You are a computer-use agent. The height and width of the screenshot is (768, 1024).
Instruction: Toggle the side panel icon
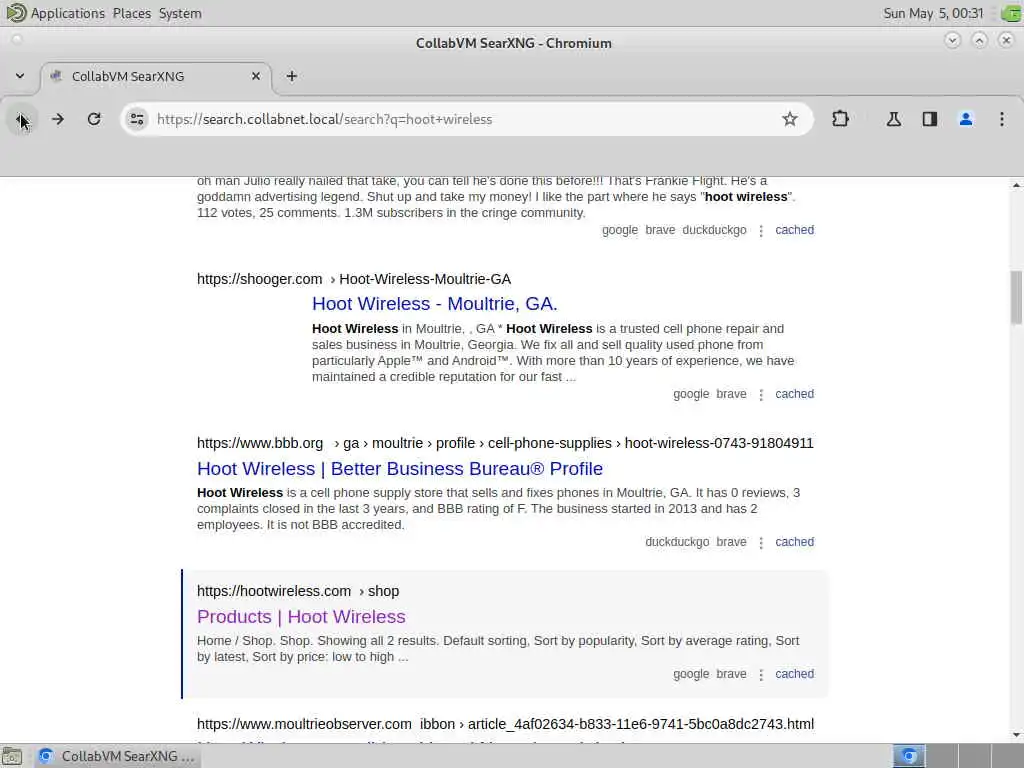pyautogui.click(x=929, y=120)
